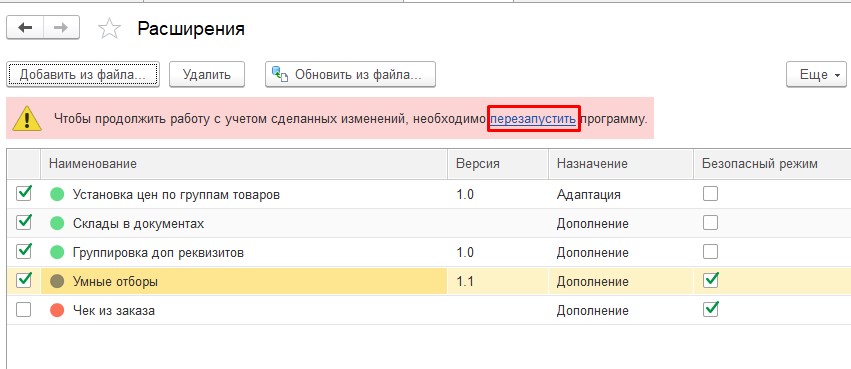The width and height of the screenshot is (851, 369).
Task: Select the Склады в документах row
Action: (x=429, y=223)
